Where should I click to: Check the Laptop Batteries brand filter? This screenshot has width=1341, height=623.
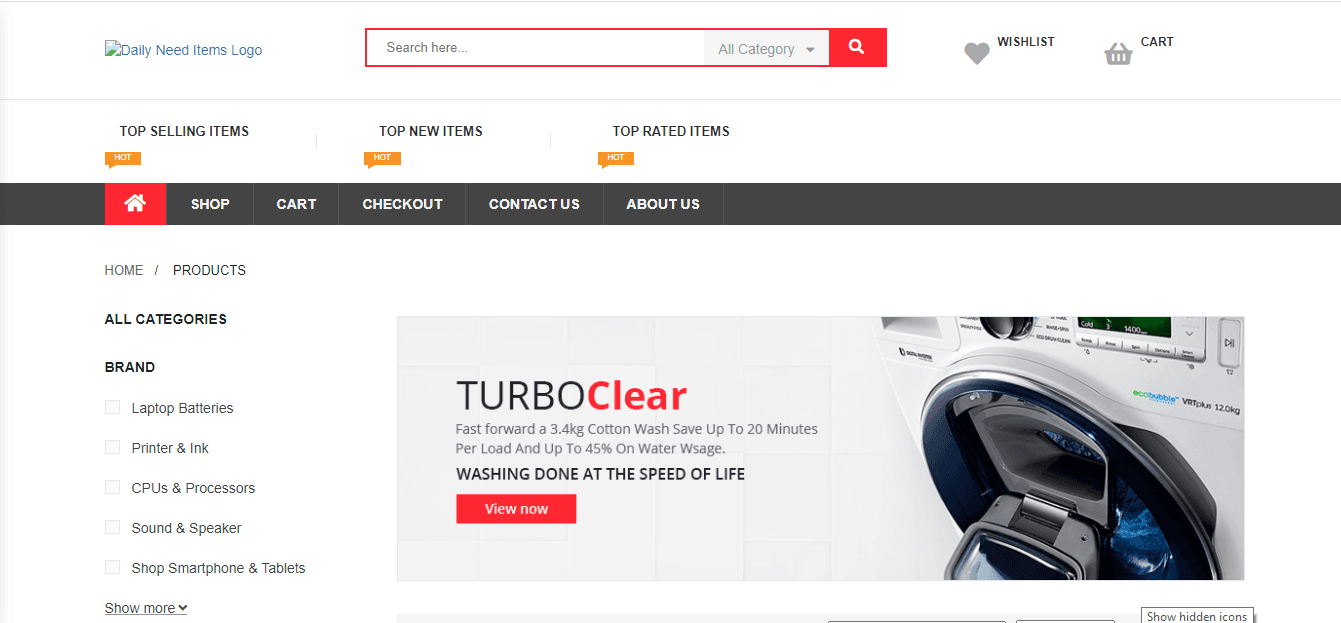[x=112, y=407]
